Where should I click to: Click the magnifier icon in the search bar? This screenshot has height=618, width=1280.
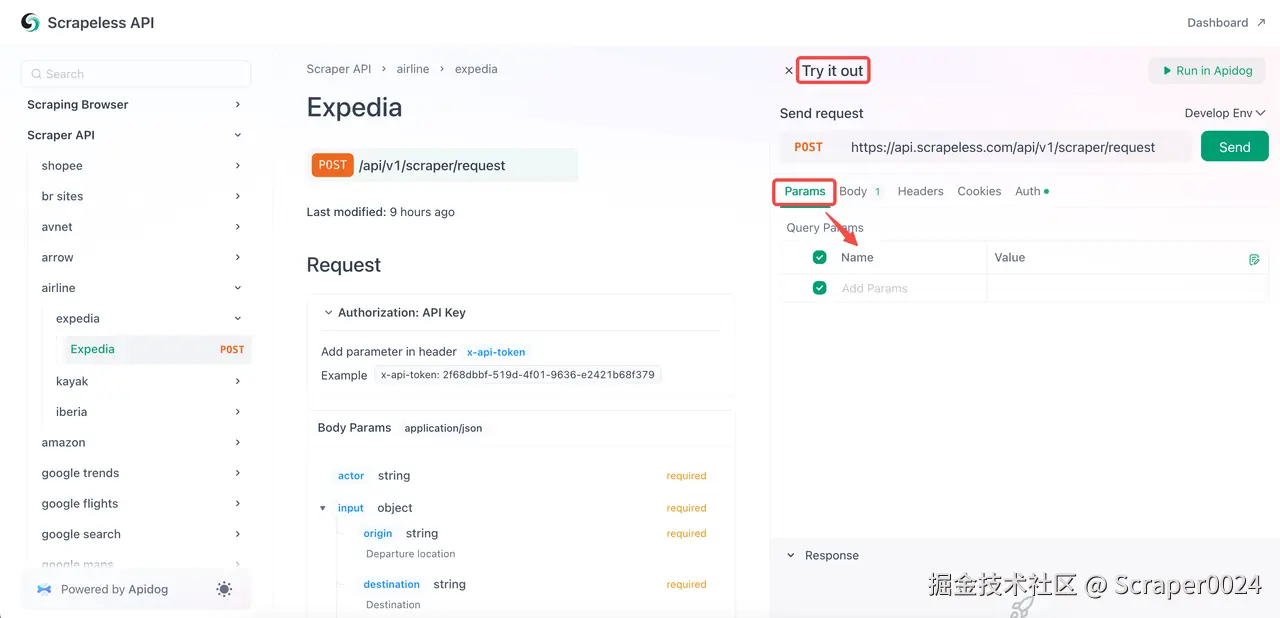click(35, 73)
